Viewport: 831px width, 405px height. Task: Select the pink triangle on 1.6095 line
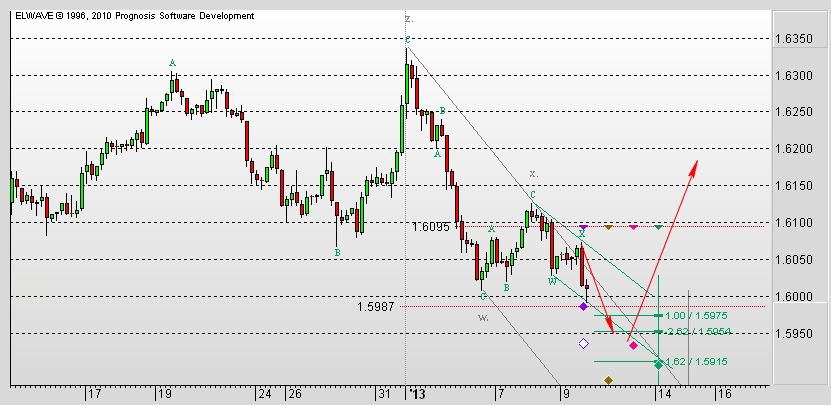tap(633, 227)
